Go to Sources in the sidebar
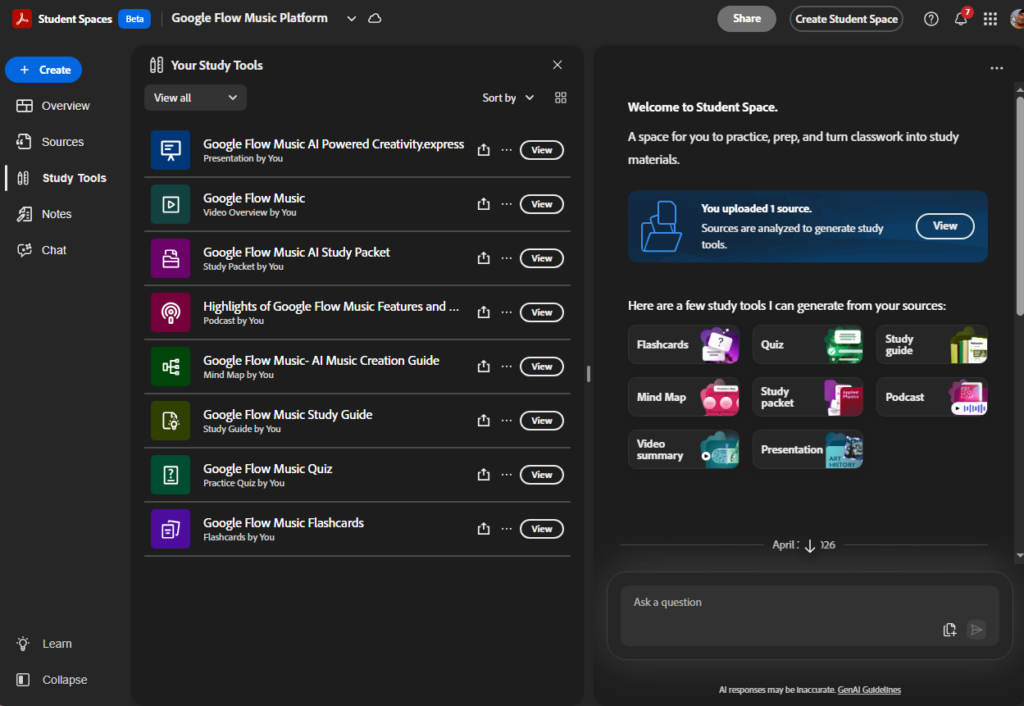 pos(62,142)
